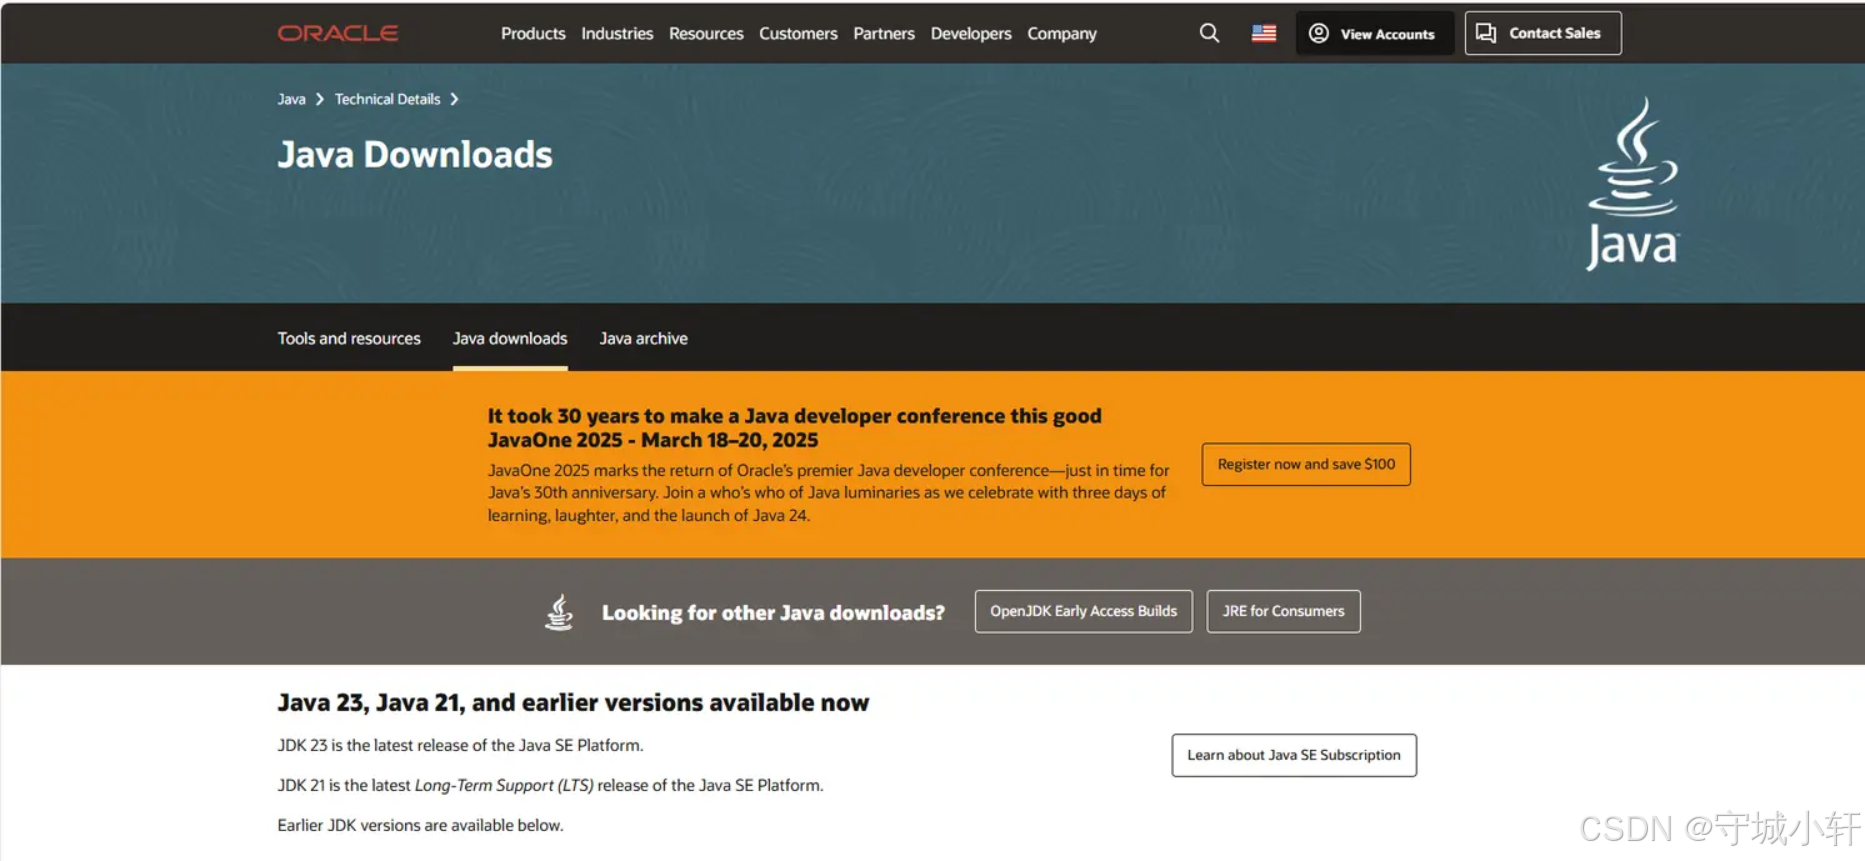
Task: Click the JavaOne 2025 - March 18–20 headline
Action: (x=653, y=440)
